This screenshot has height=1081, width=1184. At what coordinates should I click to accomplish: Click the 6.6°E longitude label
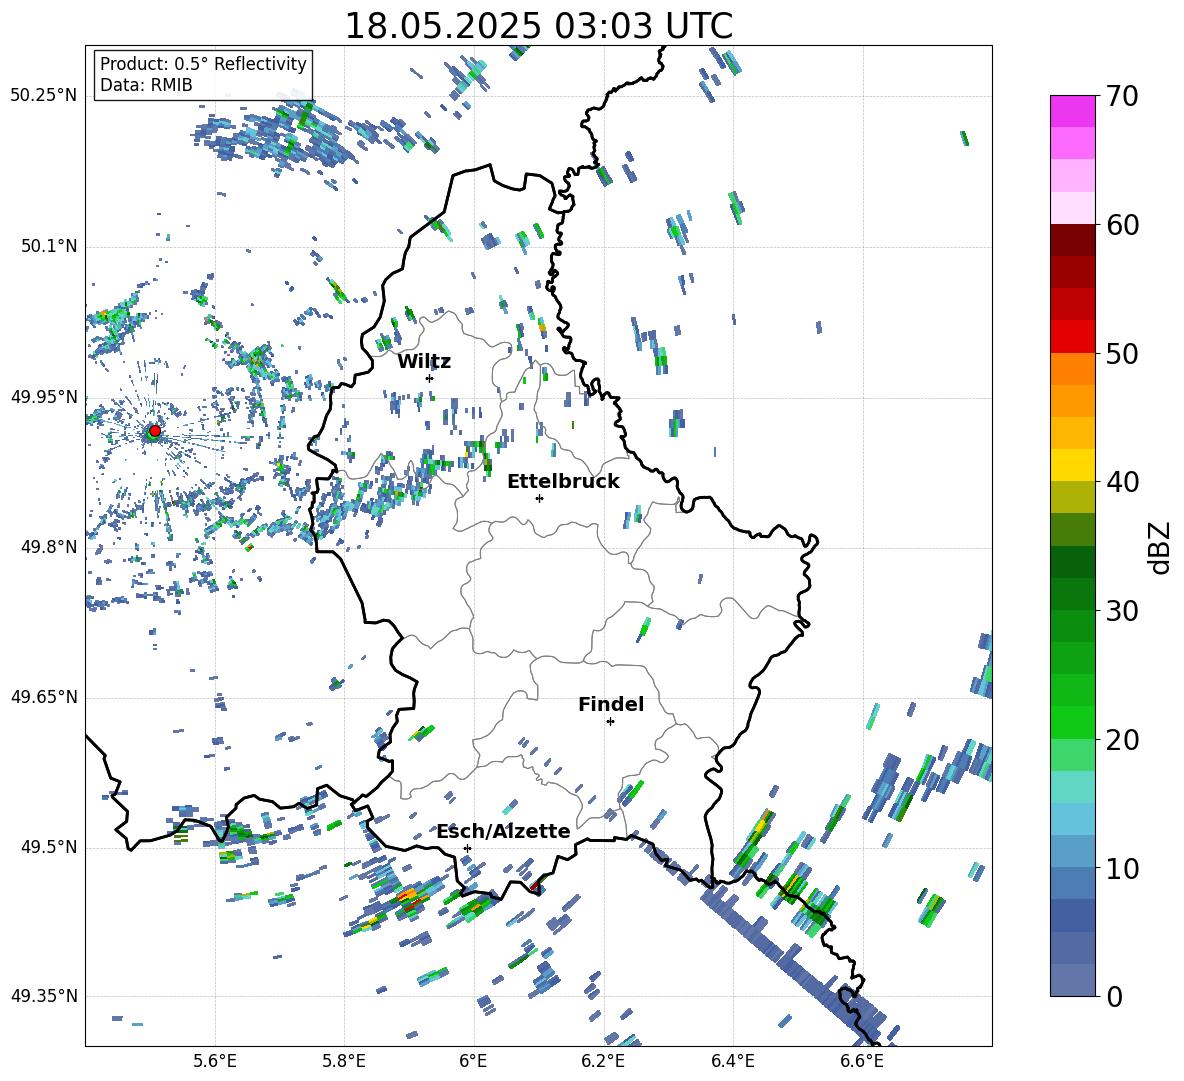(862, 1061)
